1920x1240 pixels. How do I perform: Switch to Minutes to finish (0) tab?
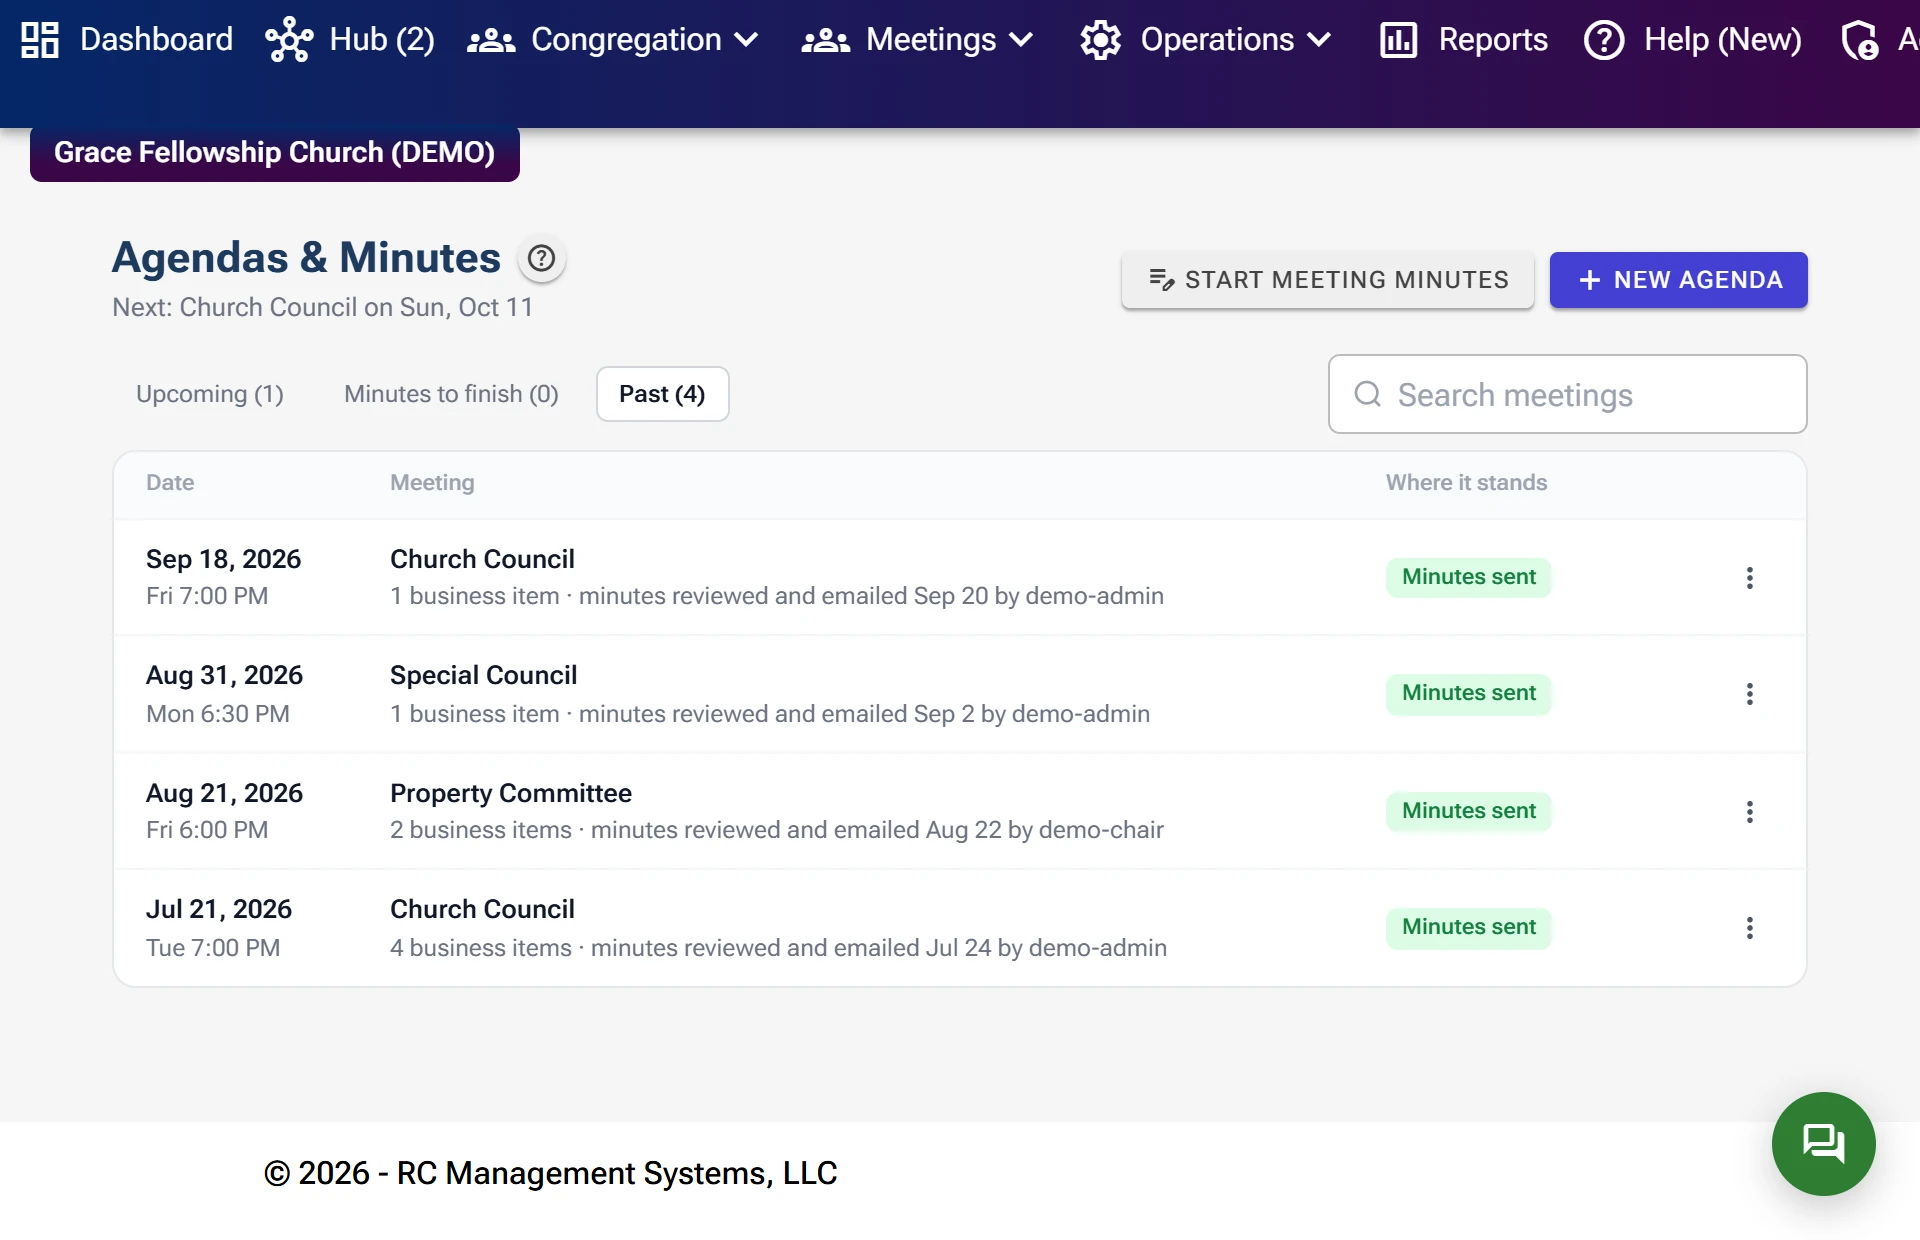pyautogui.click(x=451, y=394)
